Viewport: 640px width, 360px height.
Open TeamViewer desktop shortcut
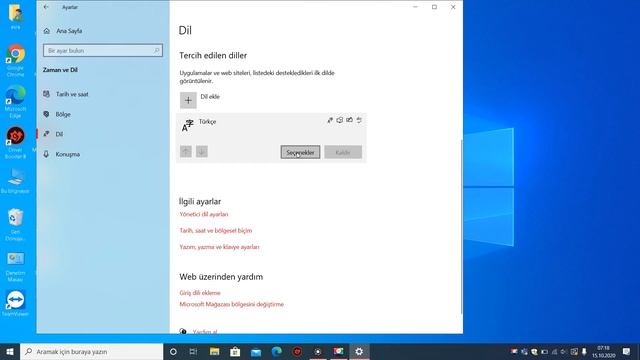click(x=16, y=303)
